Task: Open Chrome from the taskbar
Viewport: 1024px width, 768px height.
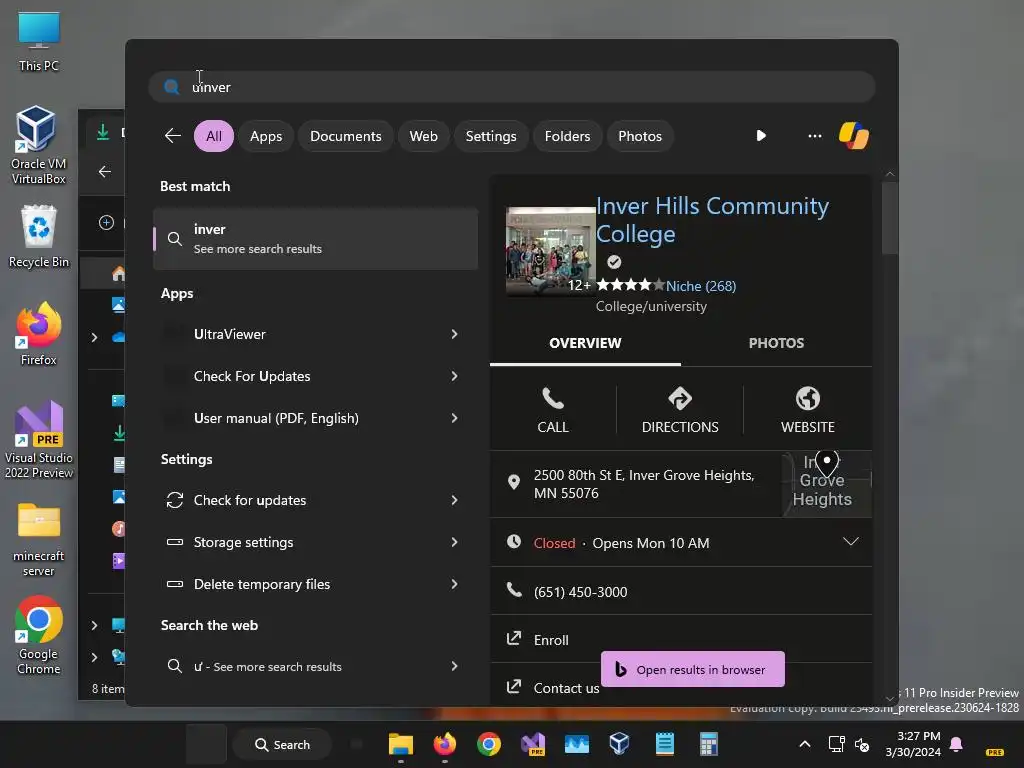Action: (x=488, y=744)
